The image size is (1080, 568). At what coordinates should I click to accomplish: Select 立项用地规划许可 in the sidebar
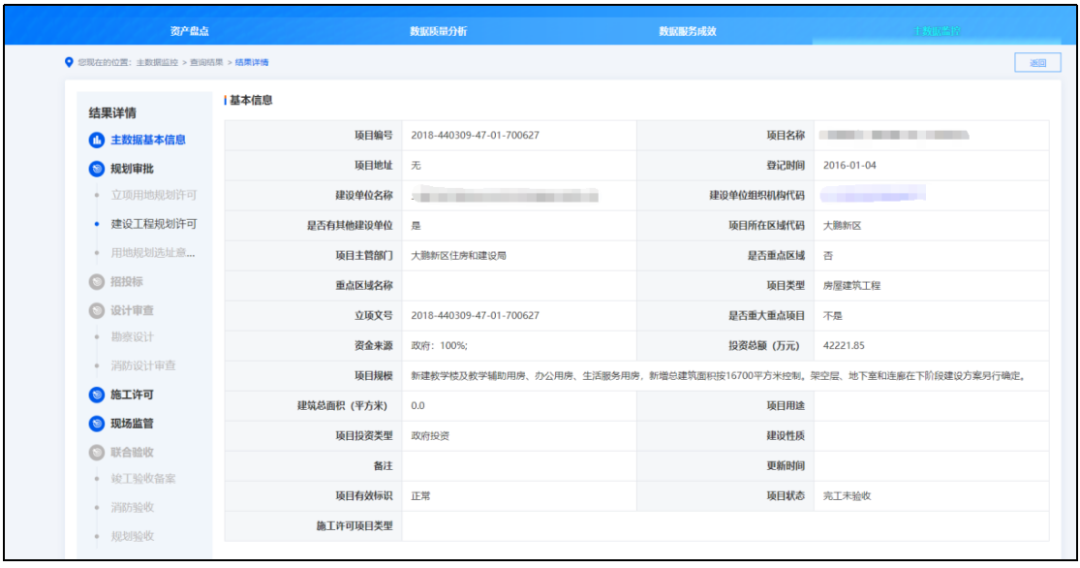point(153,195)
